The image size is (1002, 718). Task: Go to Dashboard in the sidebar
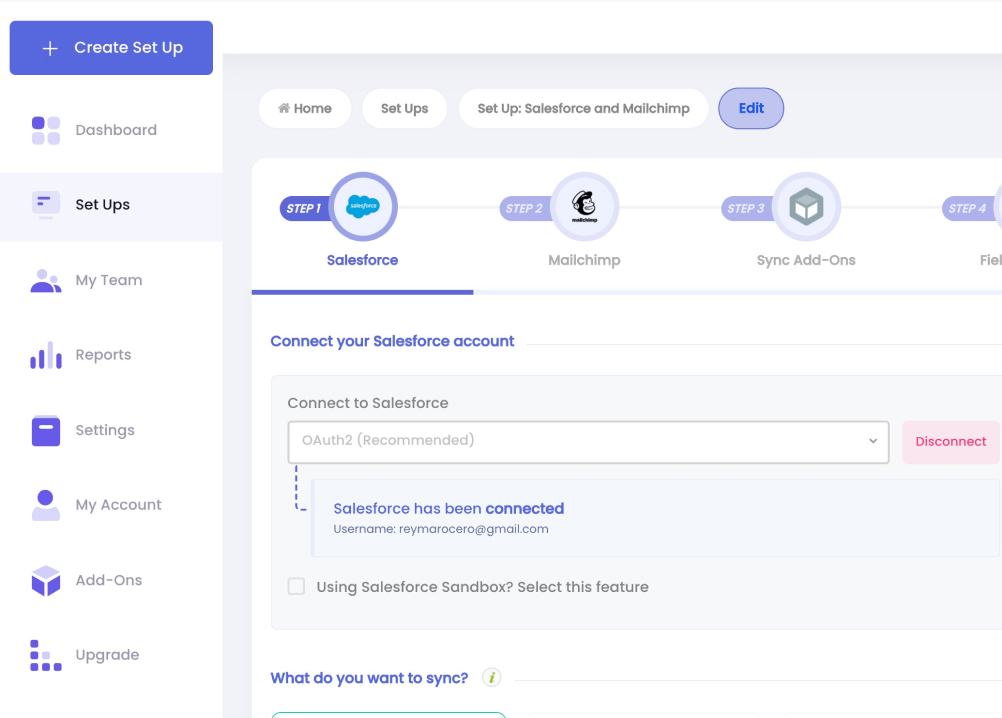(116, 130)
